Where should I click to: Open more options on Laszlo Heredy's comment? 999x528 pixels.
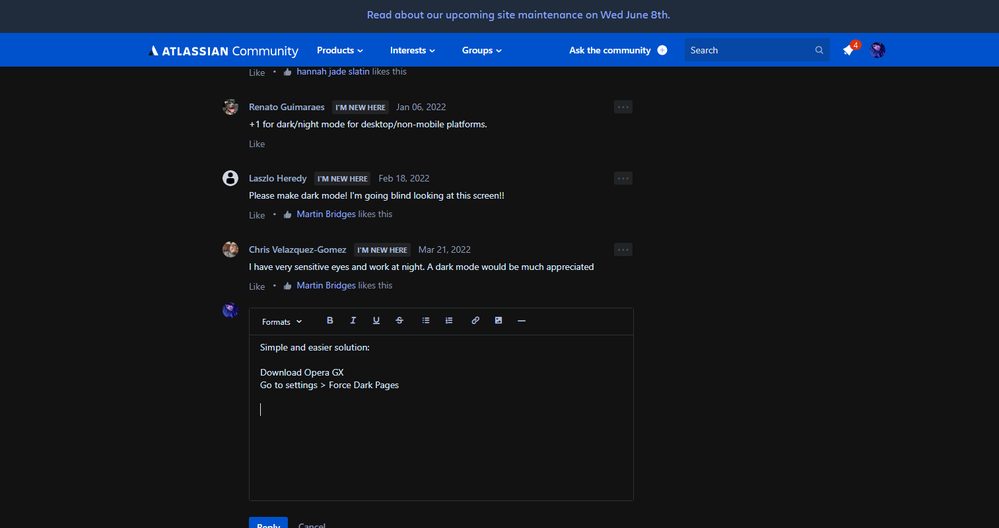tap(623, 178)
